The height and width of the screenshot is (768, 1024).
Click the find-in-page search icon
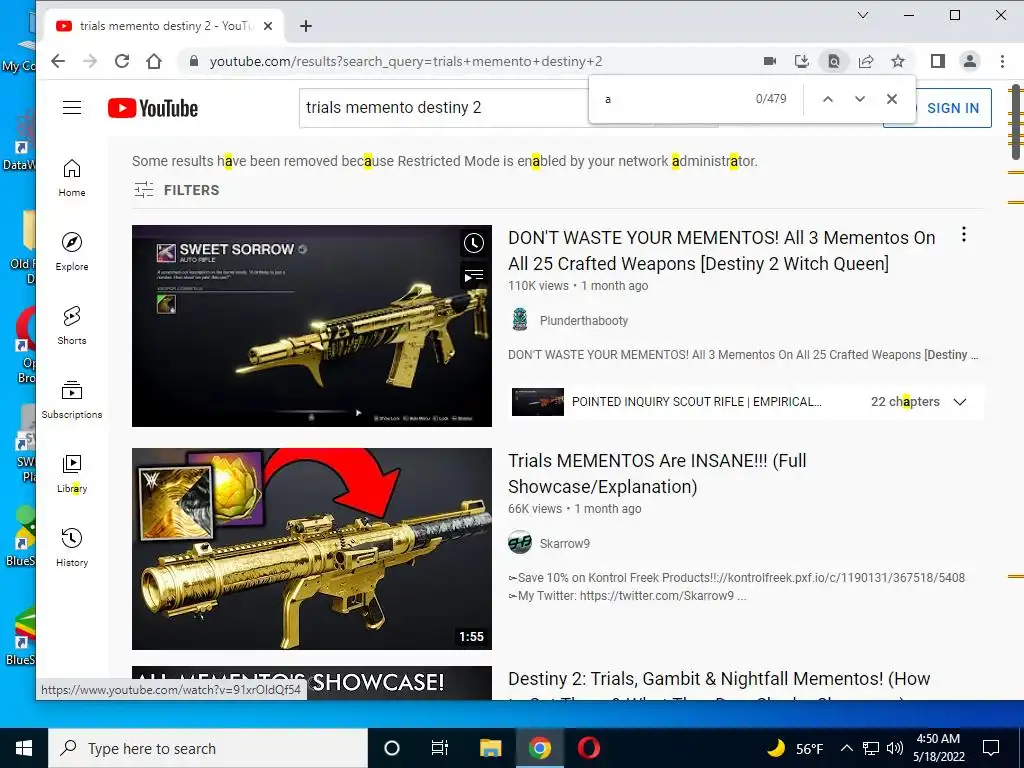click(x=834, y=61)
